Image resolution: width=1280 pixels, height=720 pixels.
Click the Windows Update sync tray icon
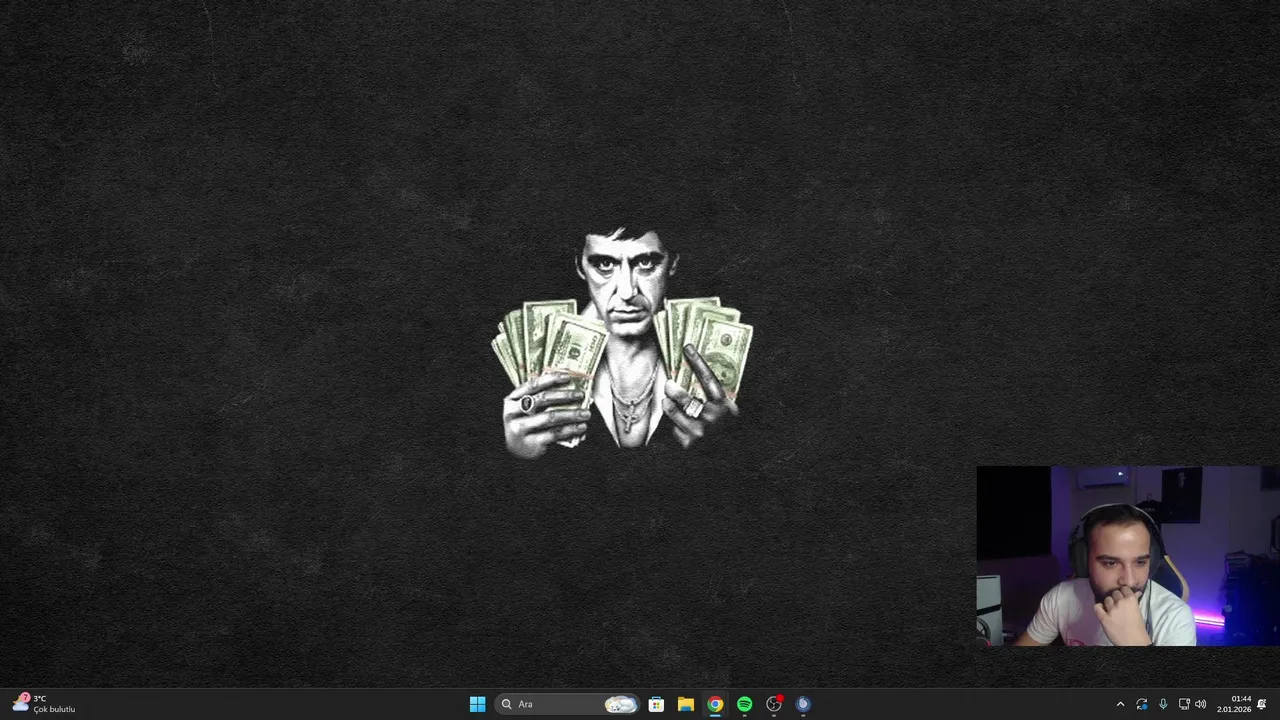point(1142,704)
